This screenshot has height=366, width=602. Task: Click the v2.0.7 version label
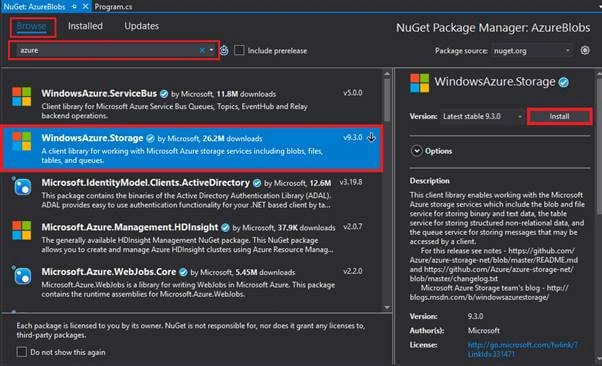(352, 227)
